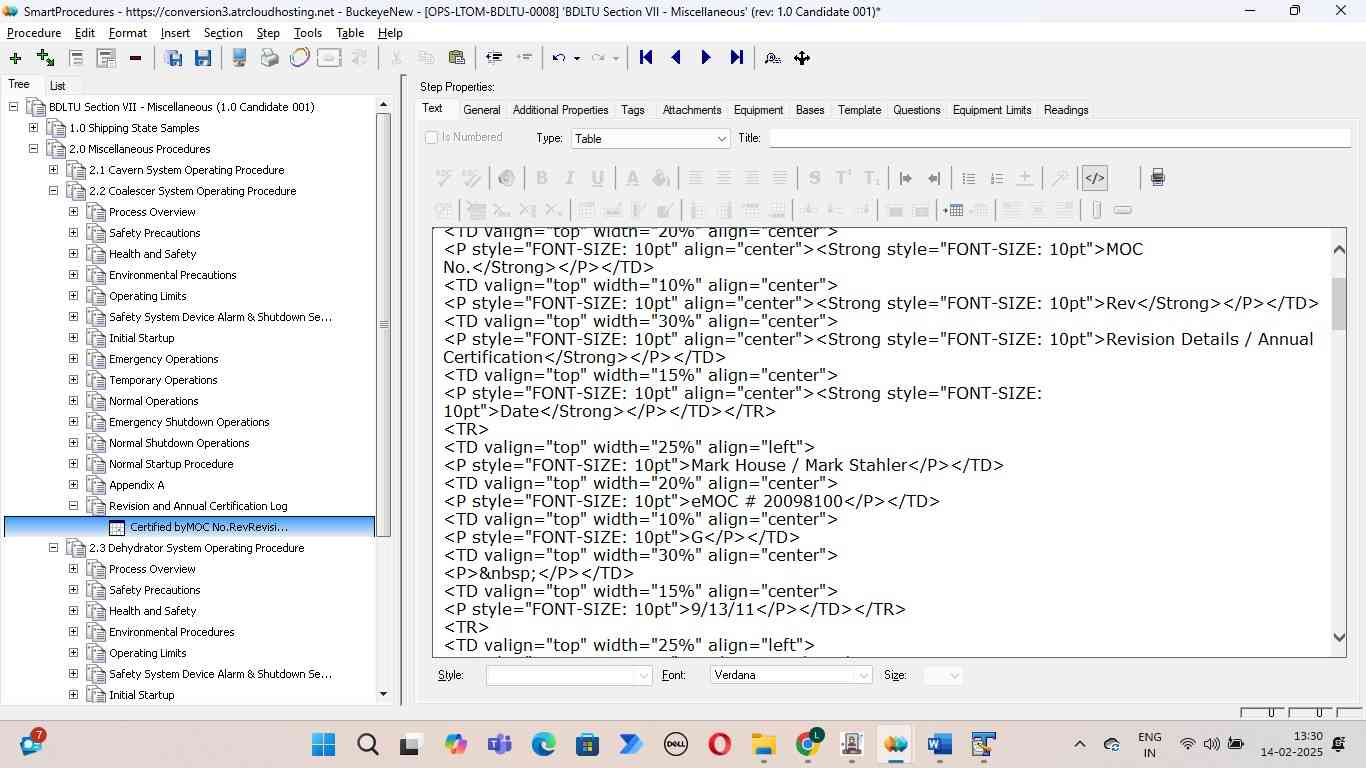Select the Certified byMOC No.RevRevisi... table item
This screenshot has width=1366, height=768.
click(209, 527)
